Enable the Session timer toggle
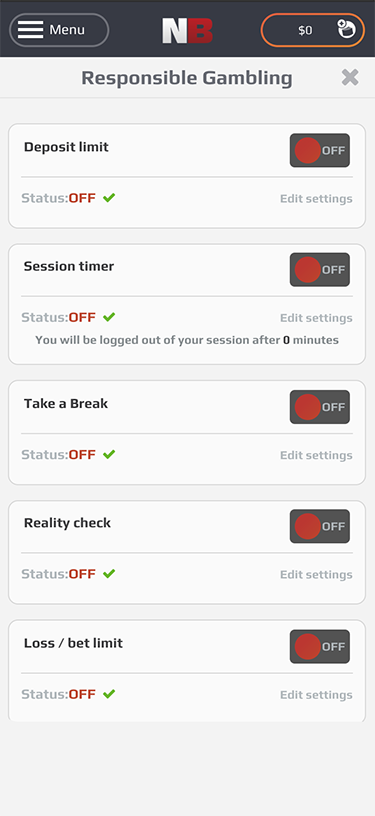Viewport: 375px width, 816px height. (320, 270)
